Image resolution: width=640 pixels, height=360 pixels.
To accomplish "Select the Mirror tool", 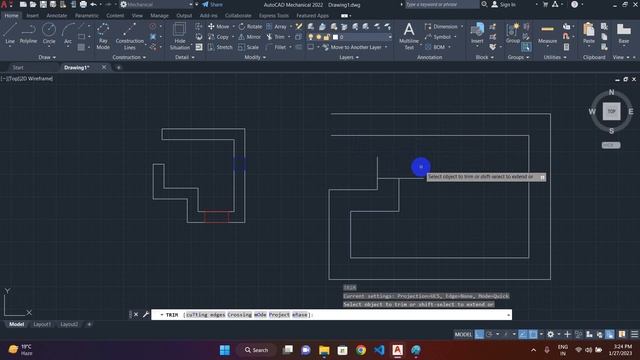I will coord(249,37).
